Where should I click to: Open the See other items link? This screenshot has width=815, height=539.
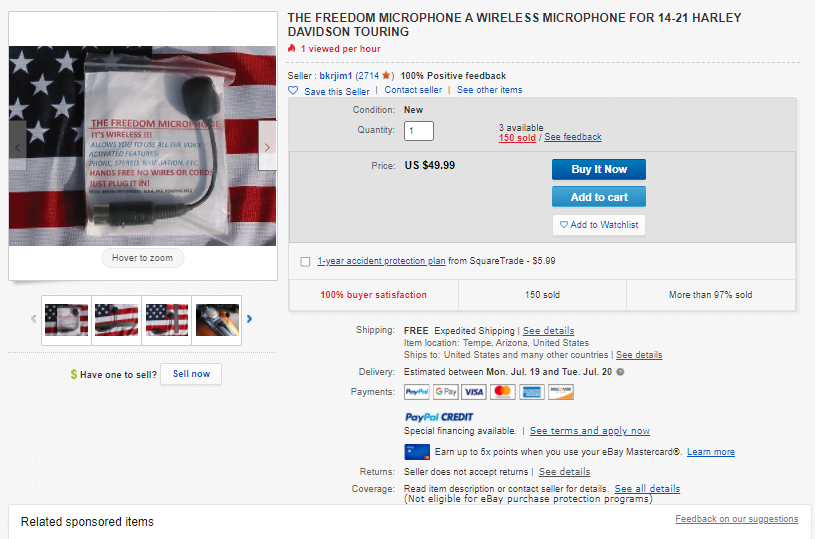pos(489,90)
